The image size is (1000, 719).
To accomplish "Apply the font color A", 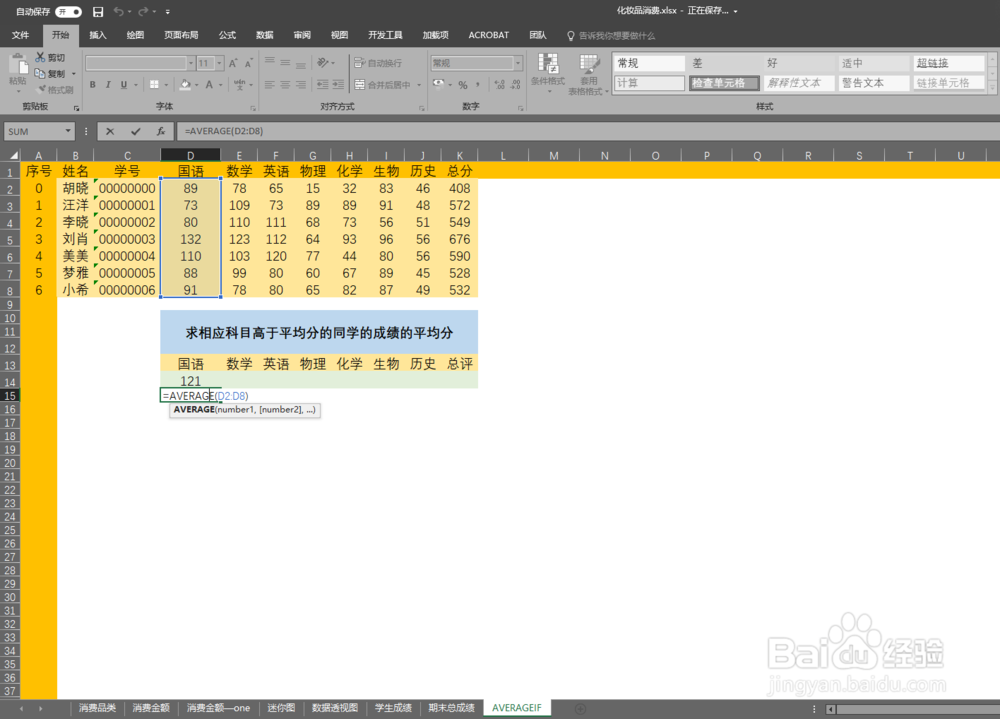I will 209,84.
